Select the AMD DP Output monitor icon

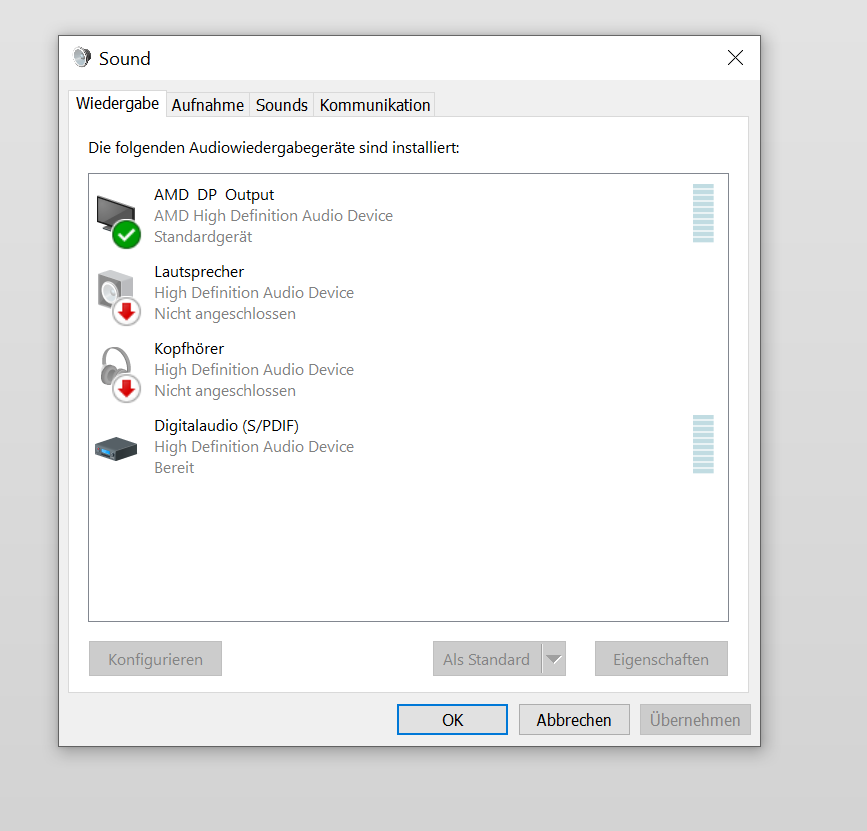[x=115, y=213]
